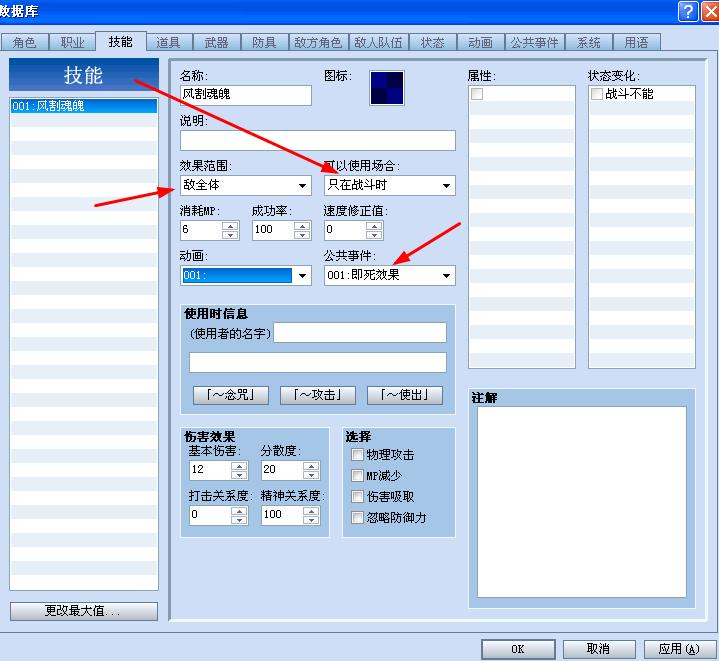Increase the 成功率 value with up arrow
Screen dimensions: 719x661
[302, 226]
